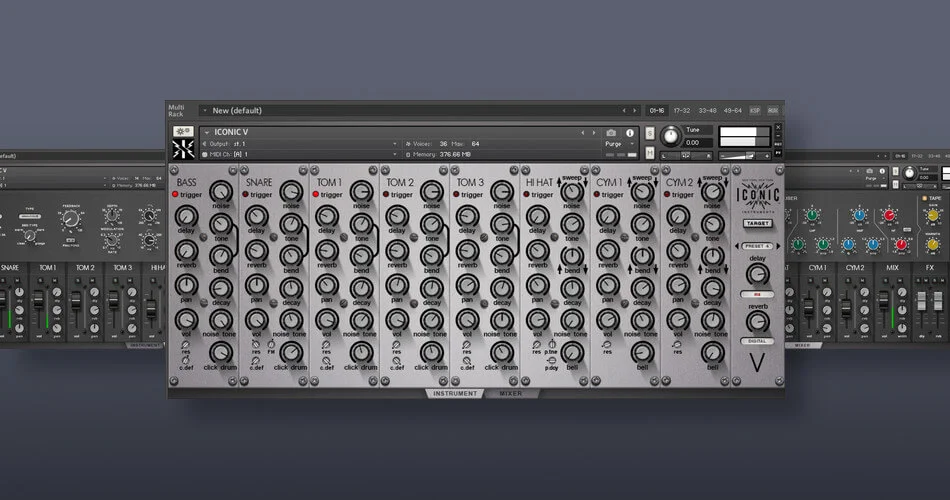Toggle the HI HAT trigger LED
The height and width of the screenshot is (500, 950).
click(x=526, y=195)
